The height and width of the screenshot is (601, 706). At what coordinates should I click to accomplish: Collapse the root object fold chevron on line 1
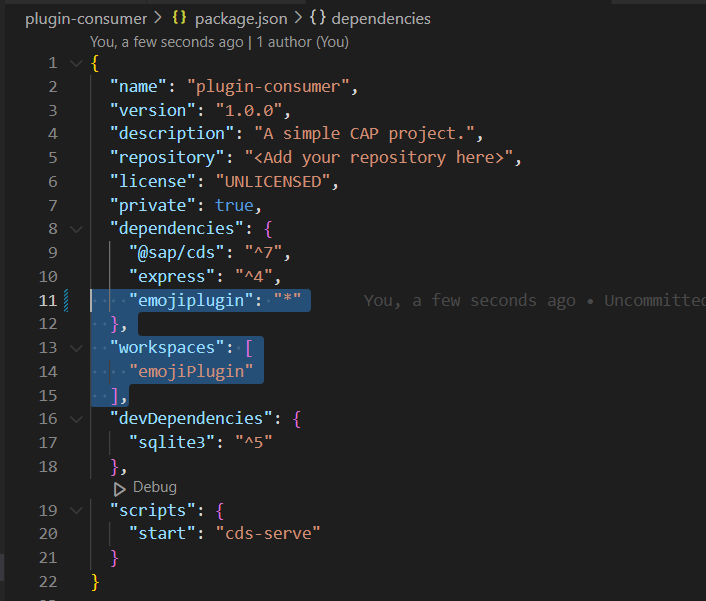pos(77,63)
